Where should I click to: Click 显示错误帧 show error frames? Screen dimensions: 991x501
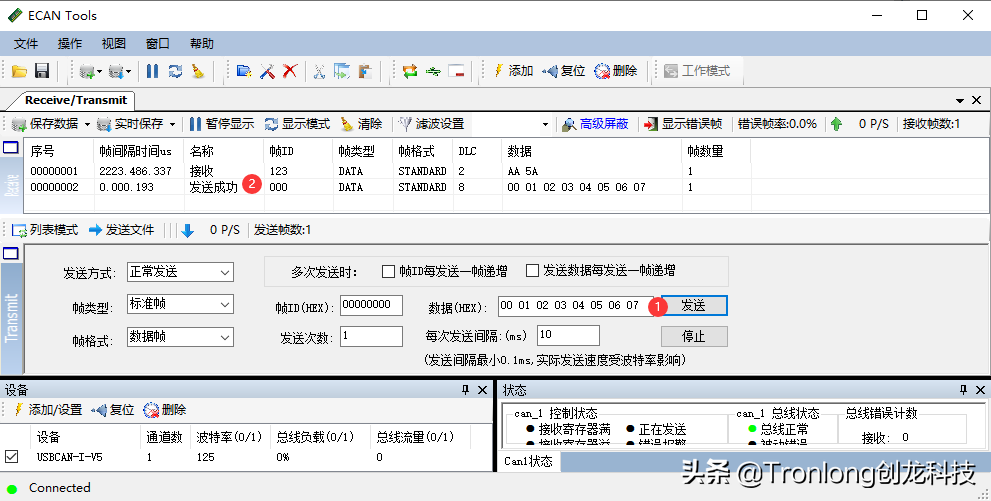coord(683,124)
